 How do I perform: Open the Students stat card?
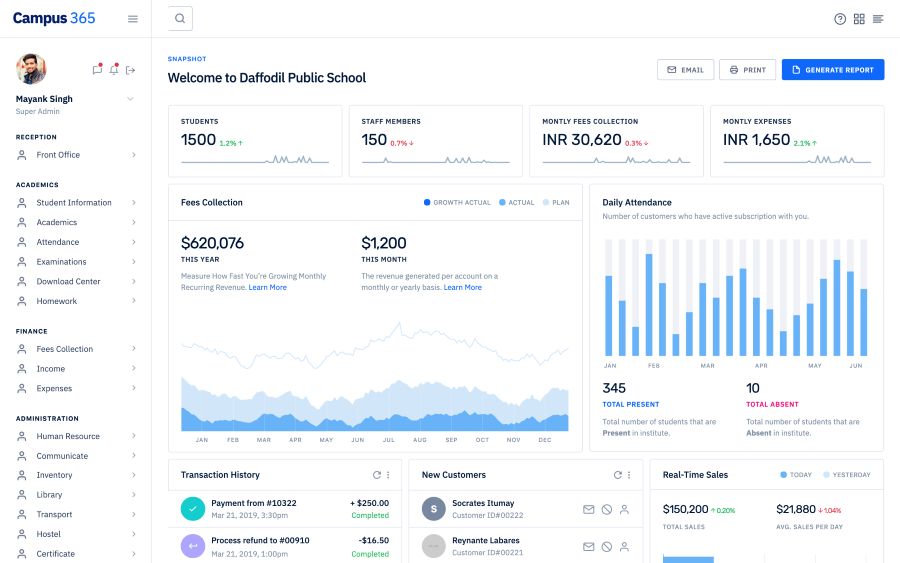(x=255, y=141)
